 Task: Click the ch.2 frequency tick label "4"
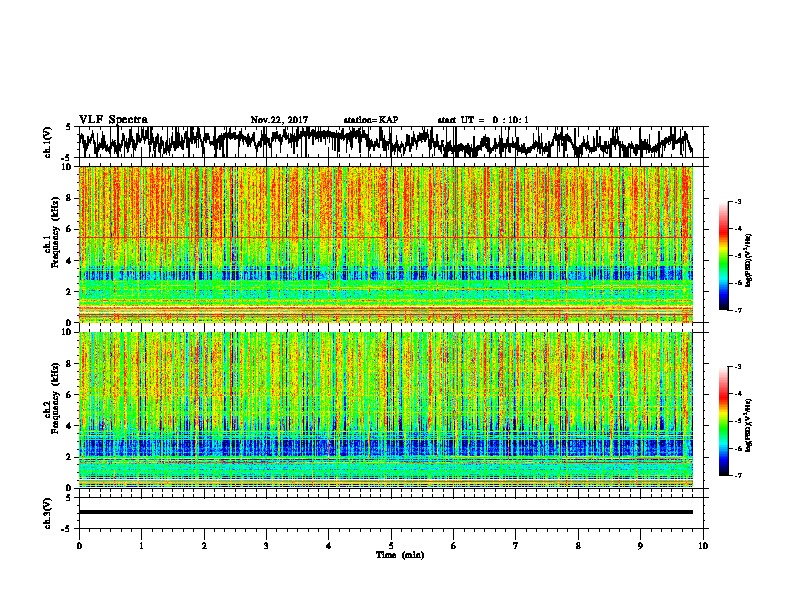click(x=70, y=426)
